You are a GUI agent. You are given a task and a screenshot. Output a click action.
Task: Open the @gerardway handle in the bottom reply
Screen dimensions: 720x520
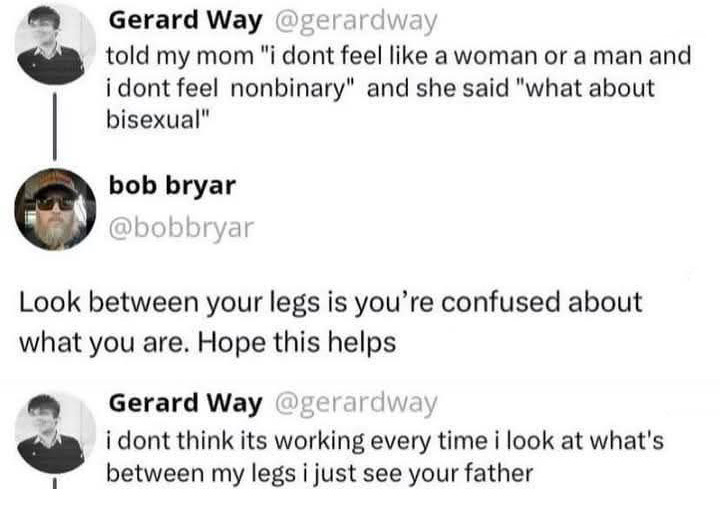tap(353, 403)
